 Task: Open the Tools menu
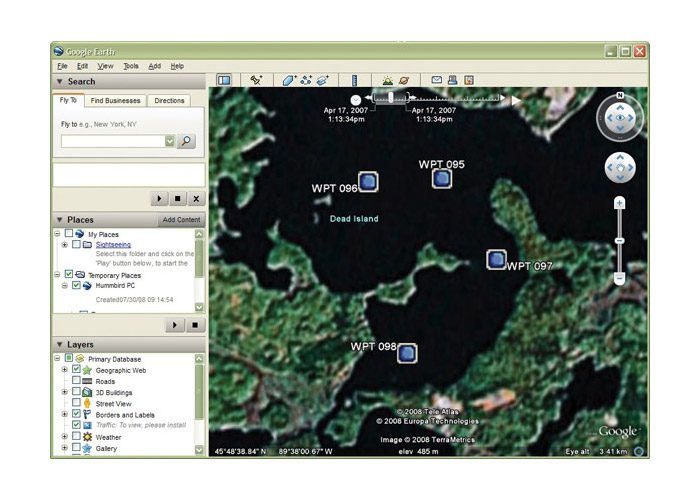[x=131, y=66]
